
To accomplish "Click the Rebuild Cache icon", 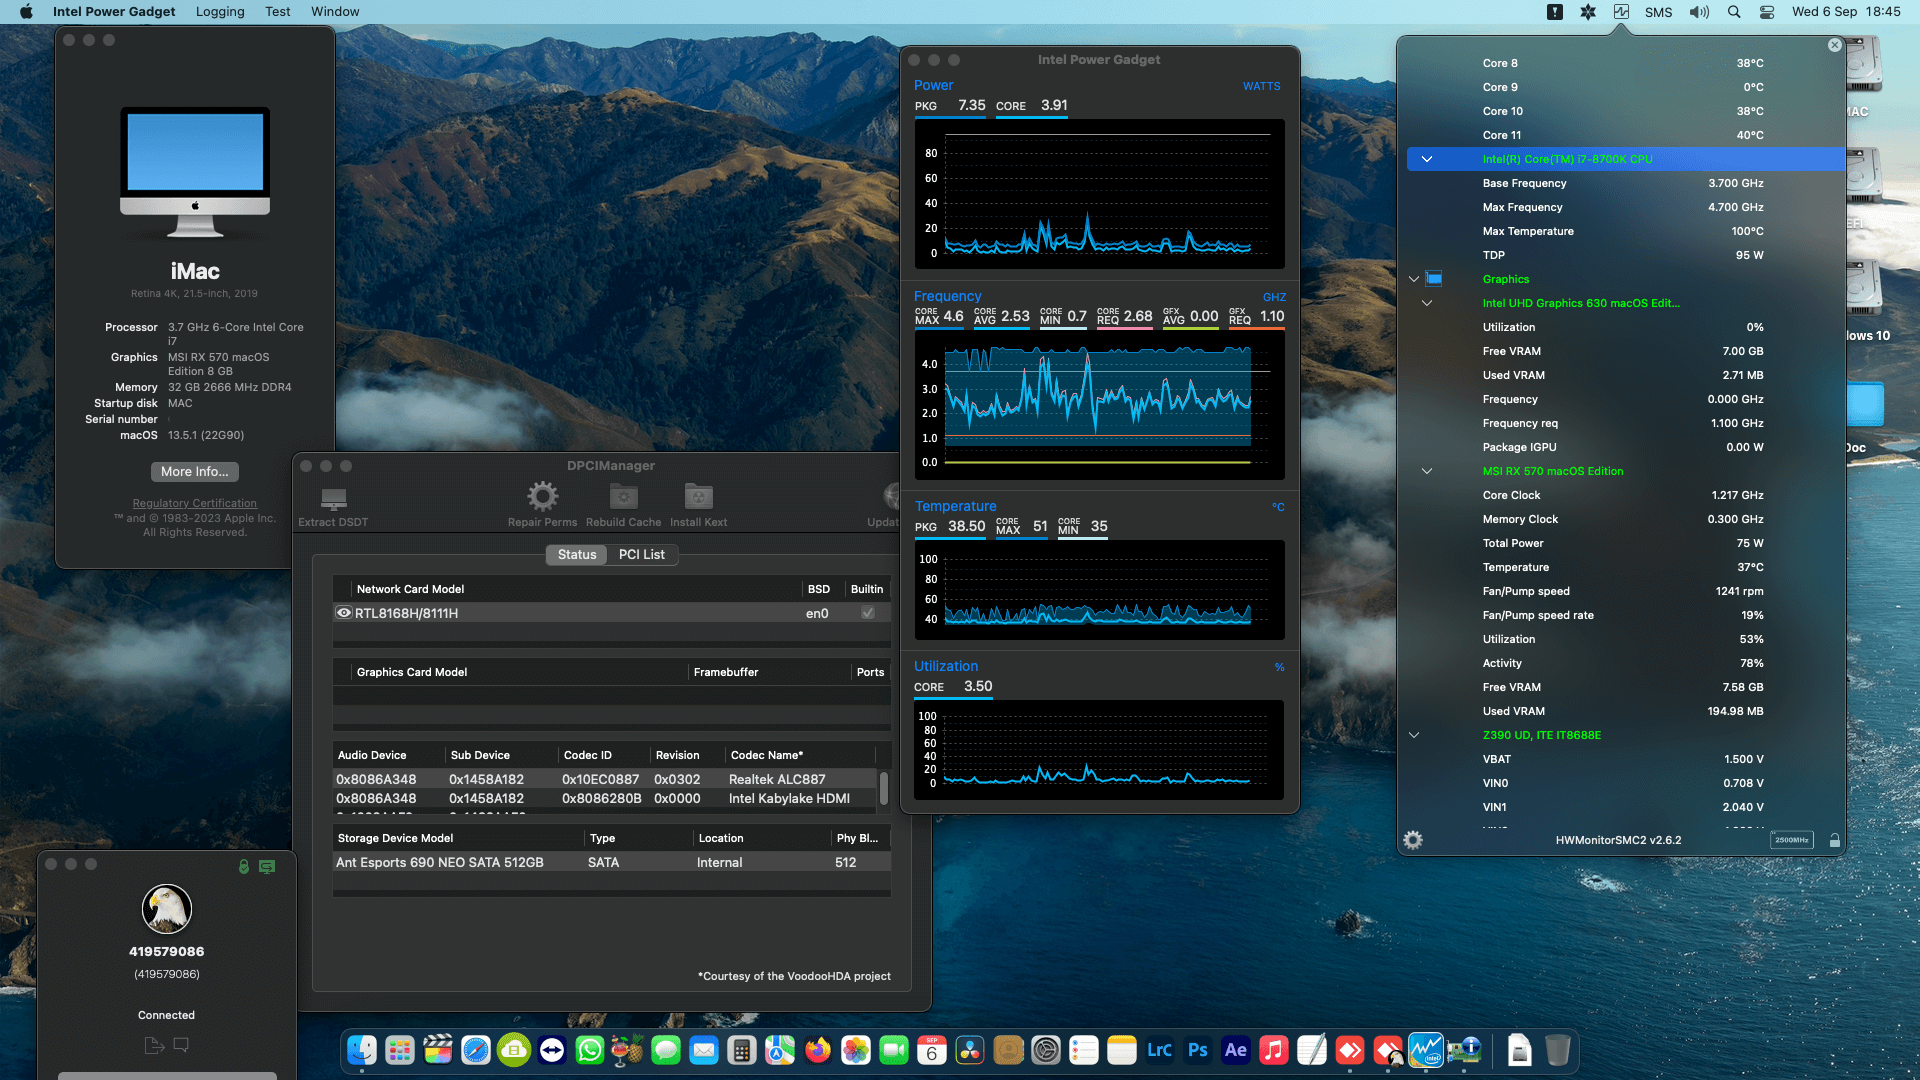I will pos(623,495).
